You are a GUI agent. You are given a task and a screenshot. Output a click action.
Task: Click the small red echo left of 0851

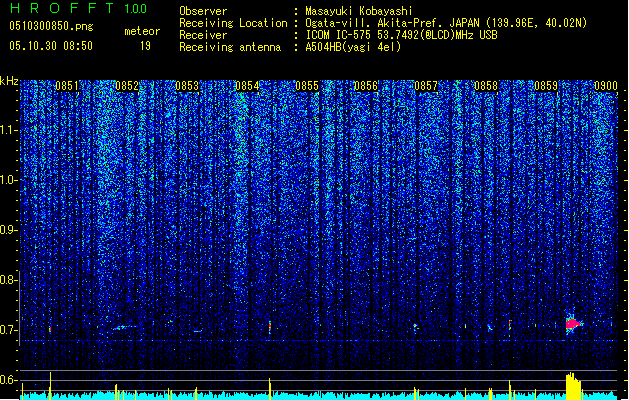tap(50, 329)
